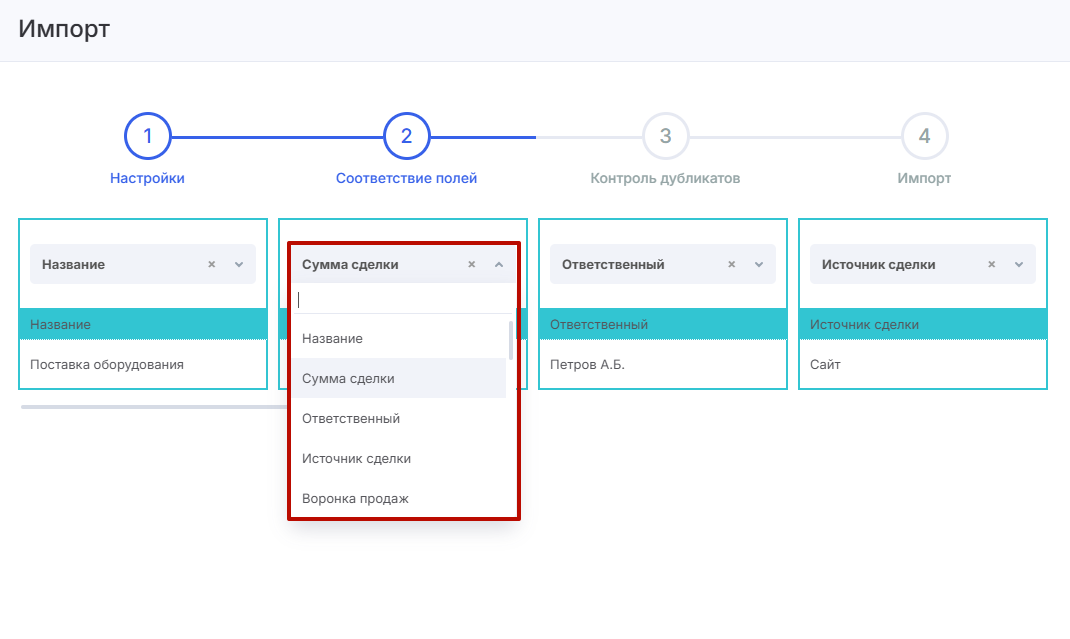This screenshot has width=1070, height=639.
Task: Clear the Ответственный field selection
Action: [x=731, y=265]
